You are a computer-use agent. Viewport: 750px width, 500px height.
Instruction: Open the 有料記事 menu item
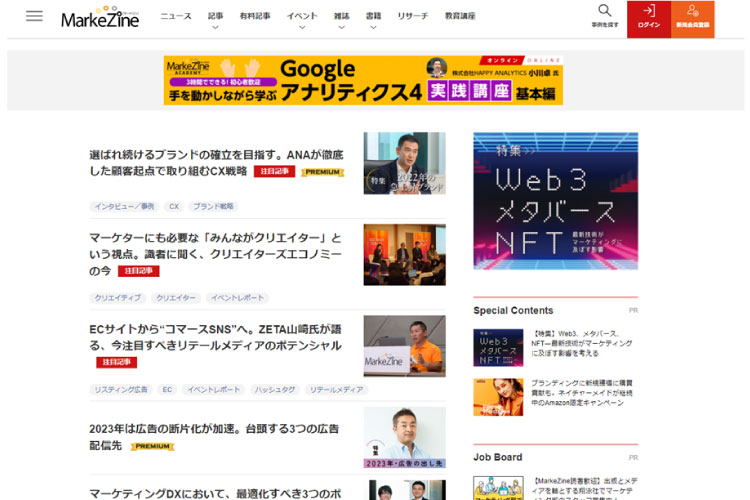[255, 16]
